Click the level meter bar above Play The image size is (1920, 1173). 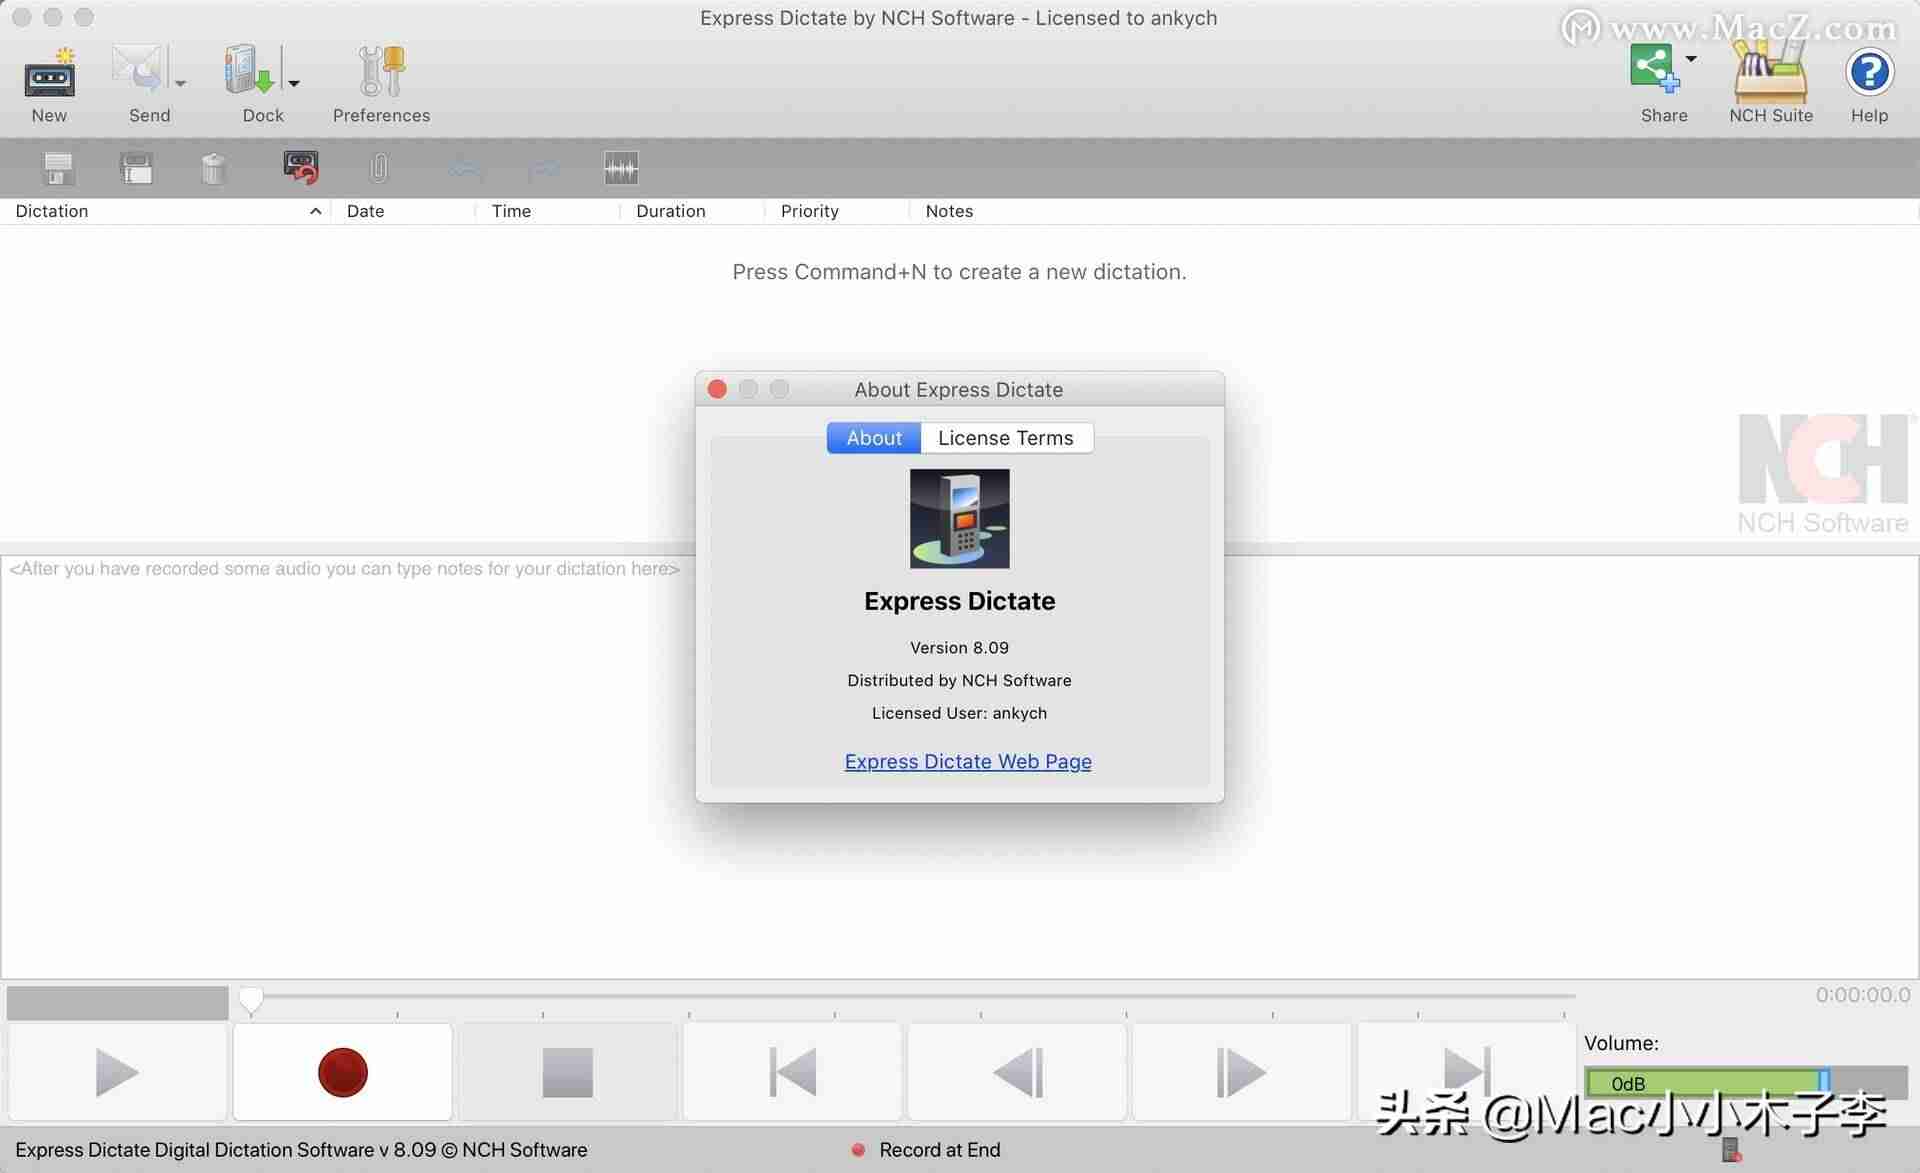pyautogui.click(x=118, y=1003)
